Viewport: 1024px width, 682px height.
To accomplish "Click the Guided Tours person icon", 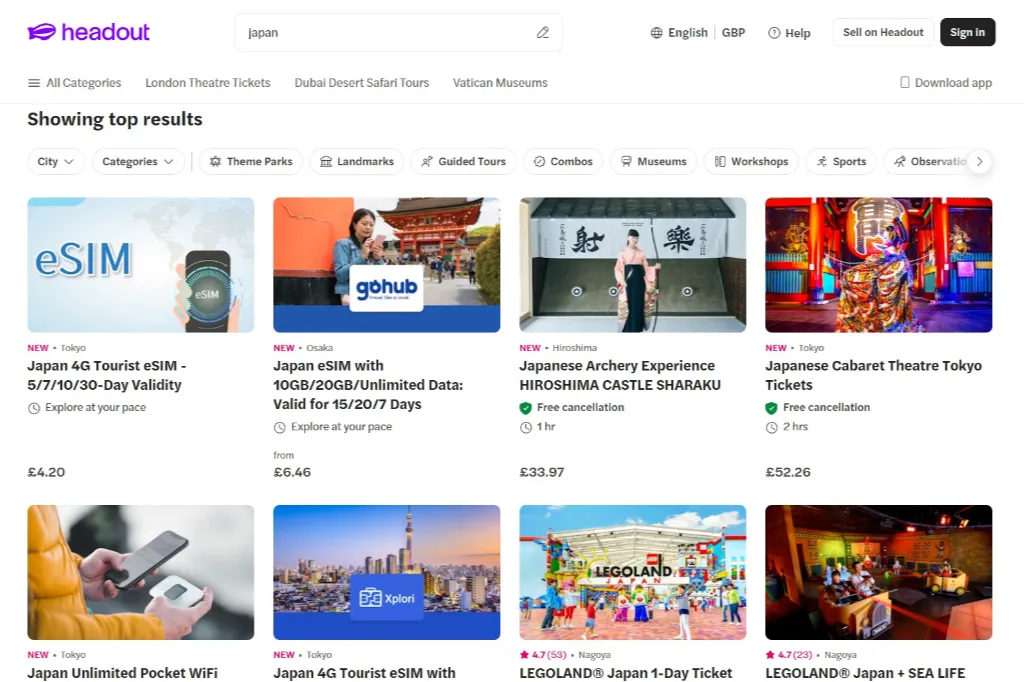I will point(426,161).
